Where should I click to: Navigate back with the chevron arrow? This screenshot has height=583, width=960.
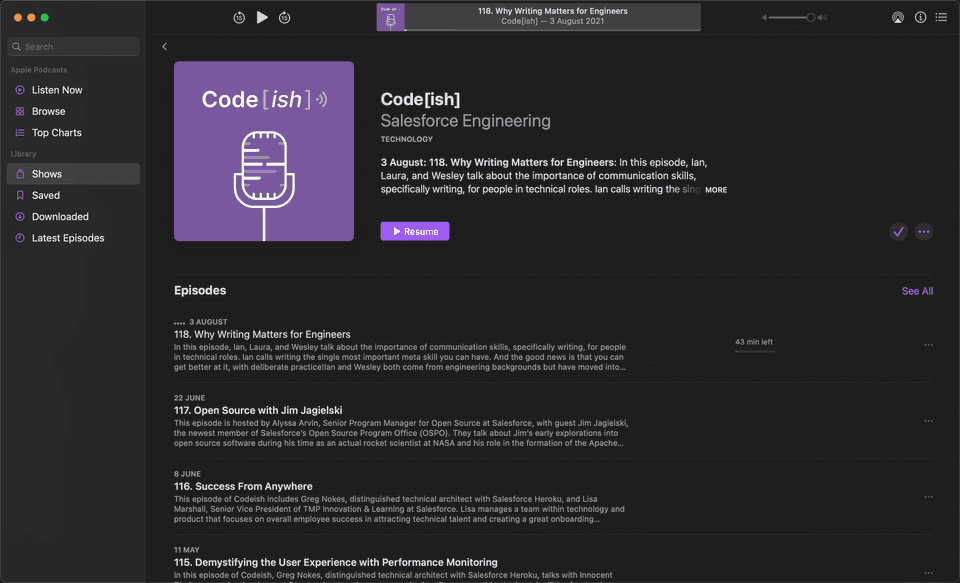pos(164,46)
